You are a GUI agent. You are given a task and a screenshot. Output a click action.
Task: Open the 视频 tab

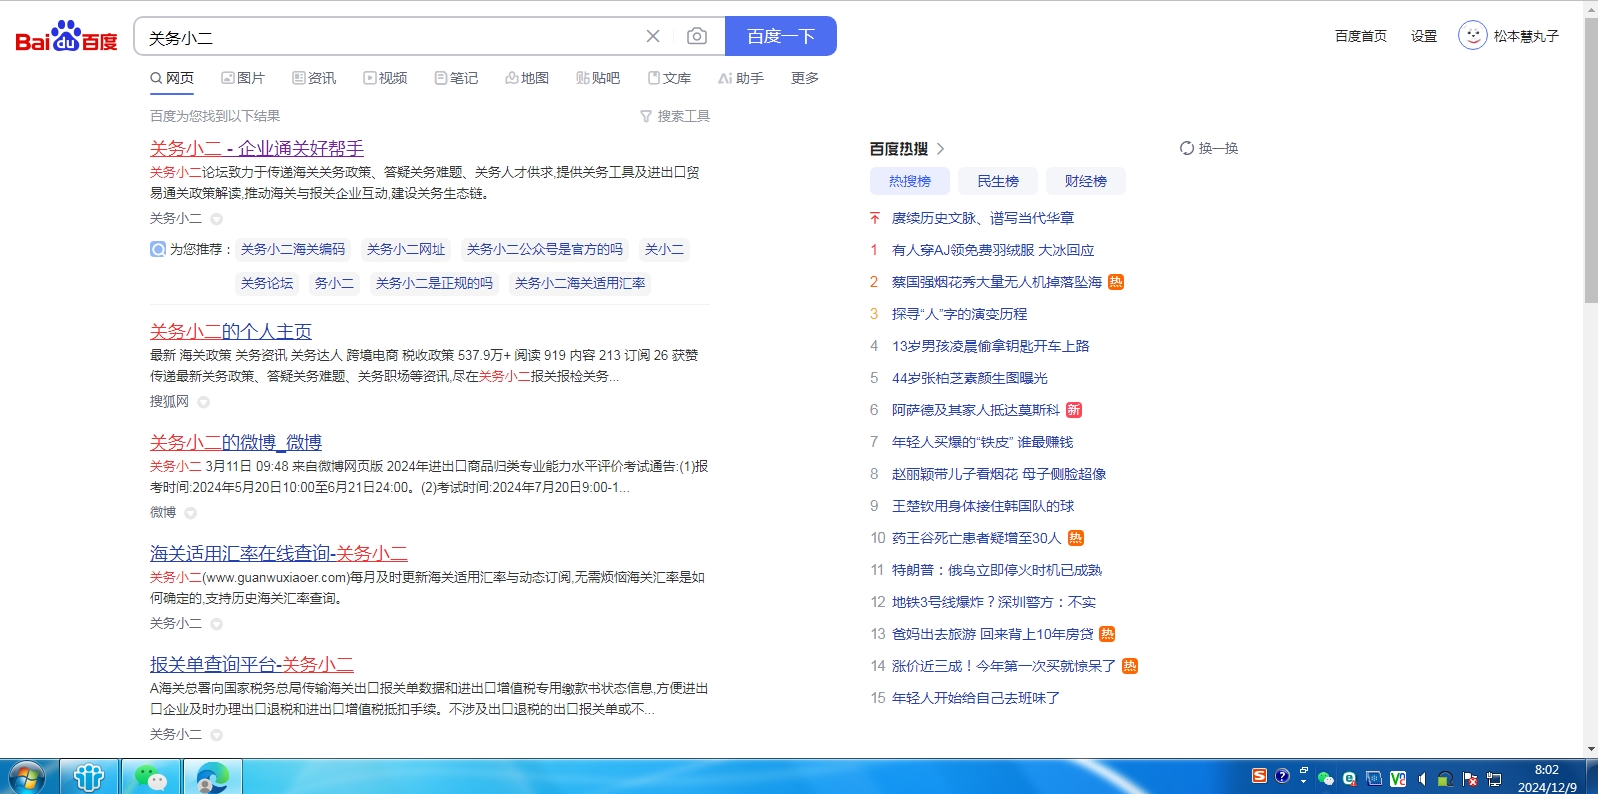[385, 78]
